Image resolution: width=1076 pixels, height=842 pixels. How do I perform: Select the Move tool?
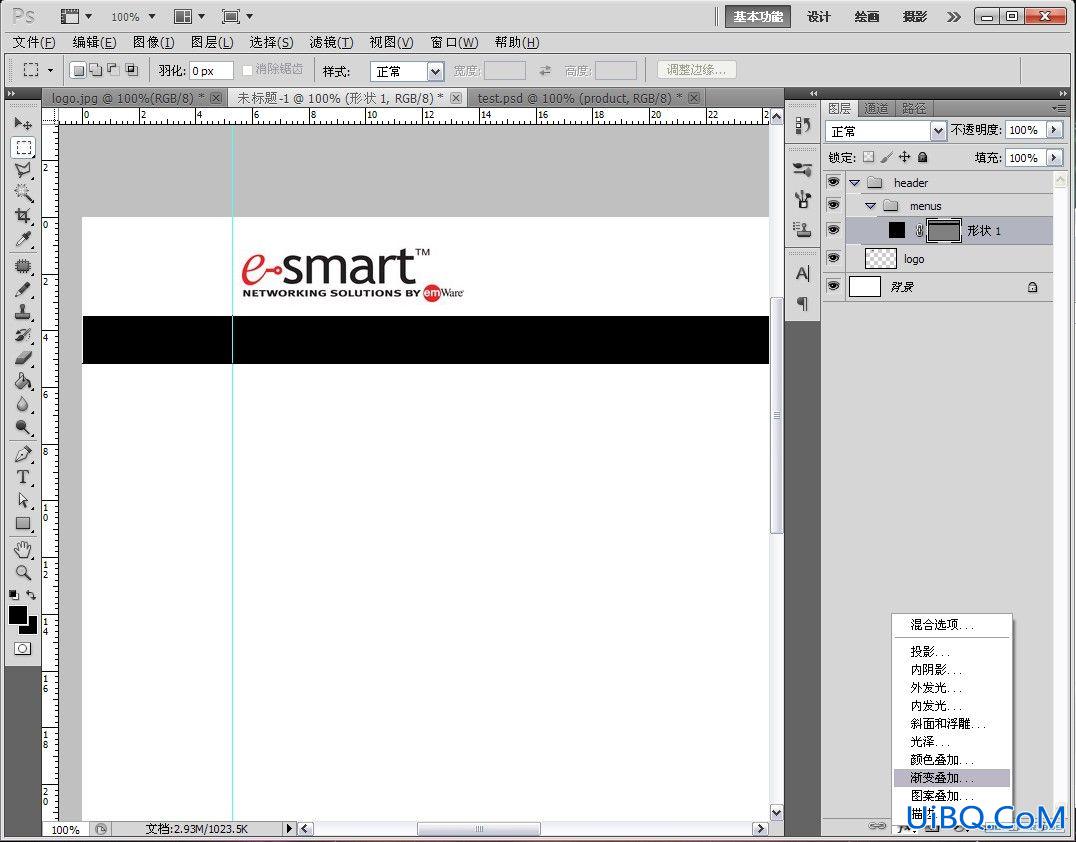click(23, 124)
